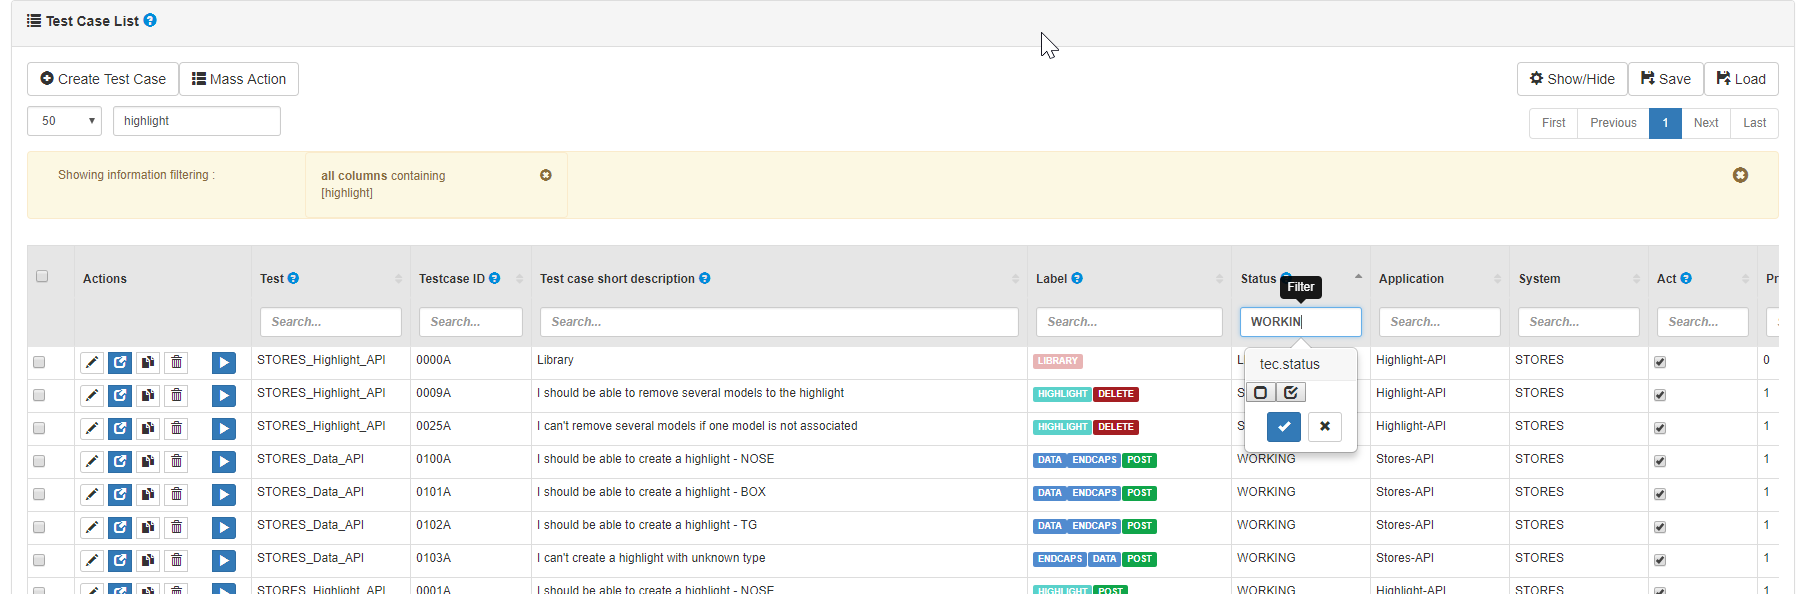Focus the global search field containing 'highlight'
Image resolution: width=1800 pixels, height=594 pixels.
click(x=197, y=121)
